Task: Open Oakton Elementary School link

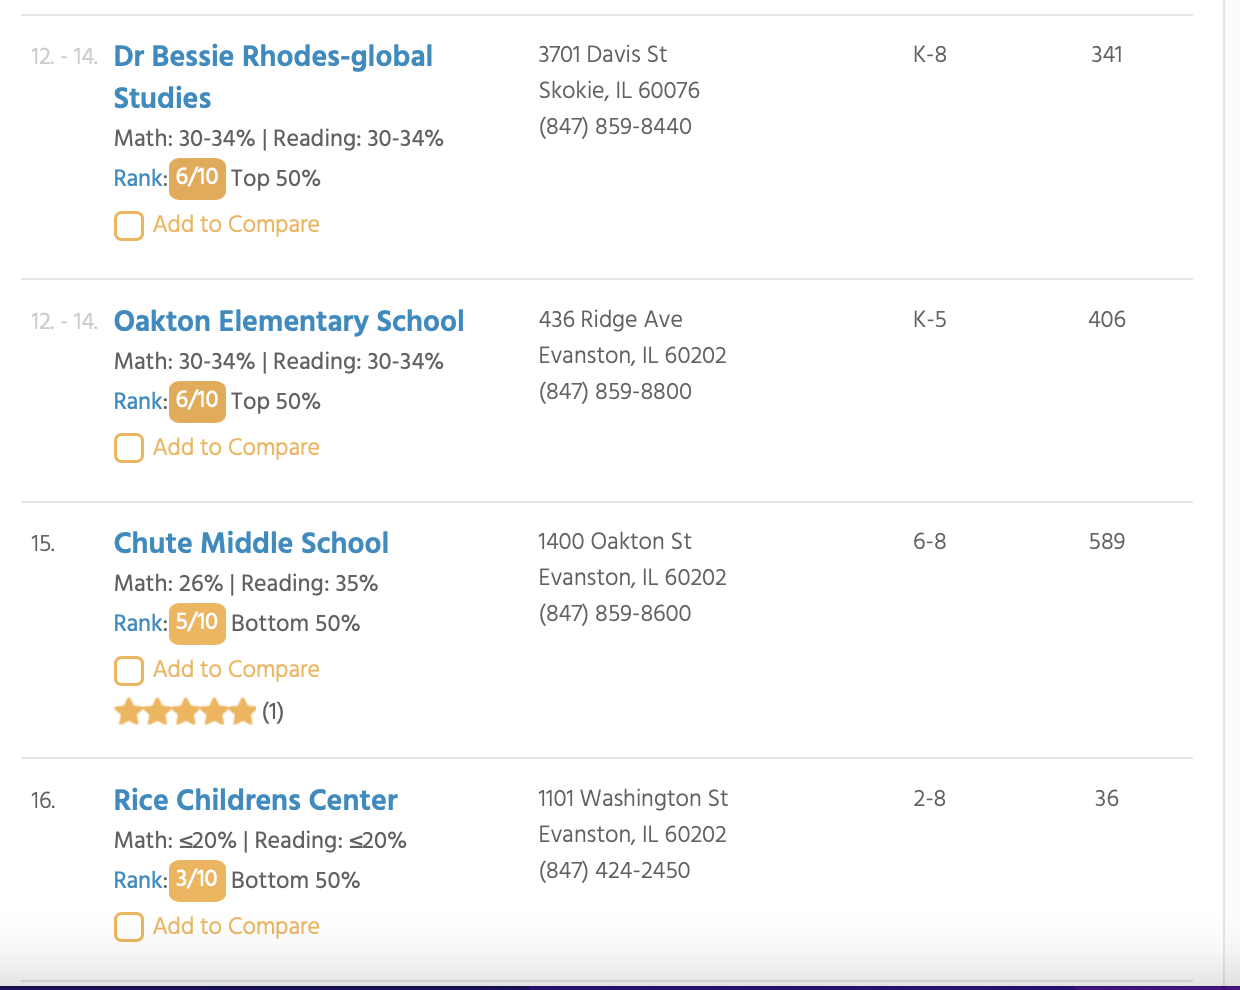Action: click(x=289, y=321)
